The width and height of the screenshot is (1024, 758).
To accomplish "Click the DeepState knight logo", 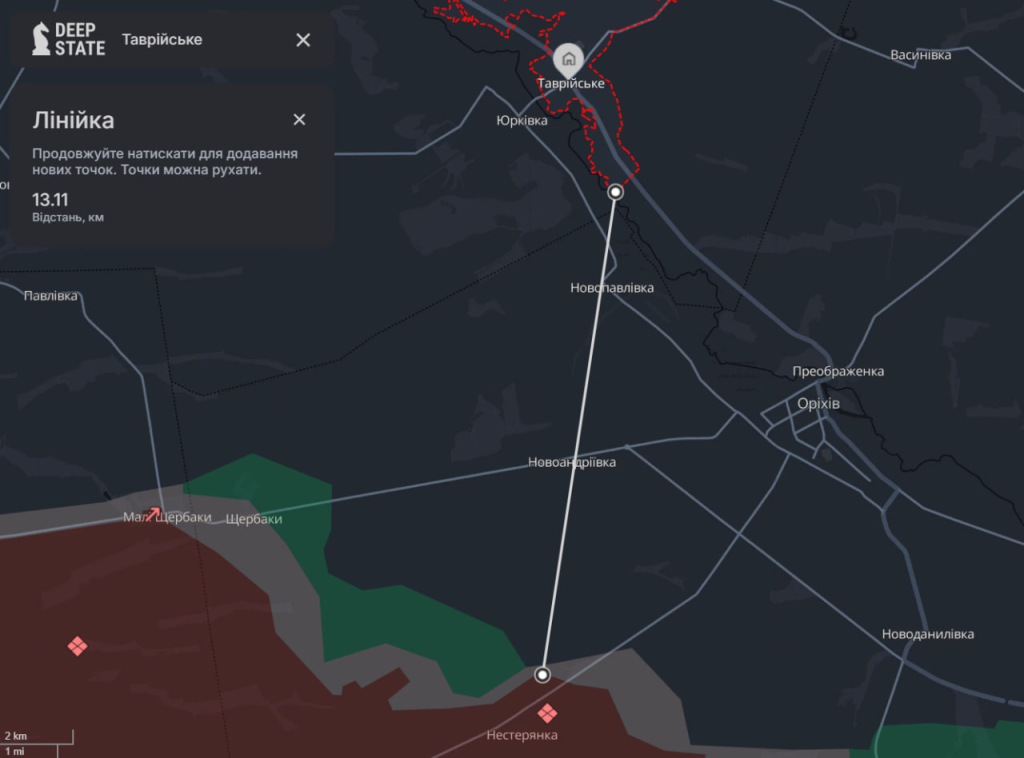I will click(x=41, y=39).
